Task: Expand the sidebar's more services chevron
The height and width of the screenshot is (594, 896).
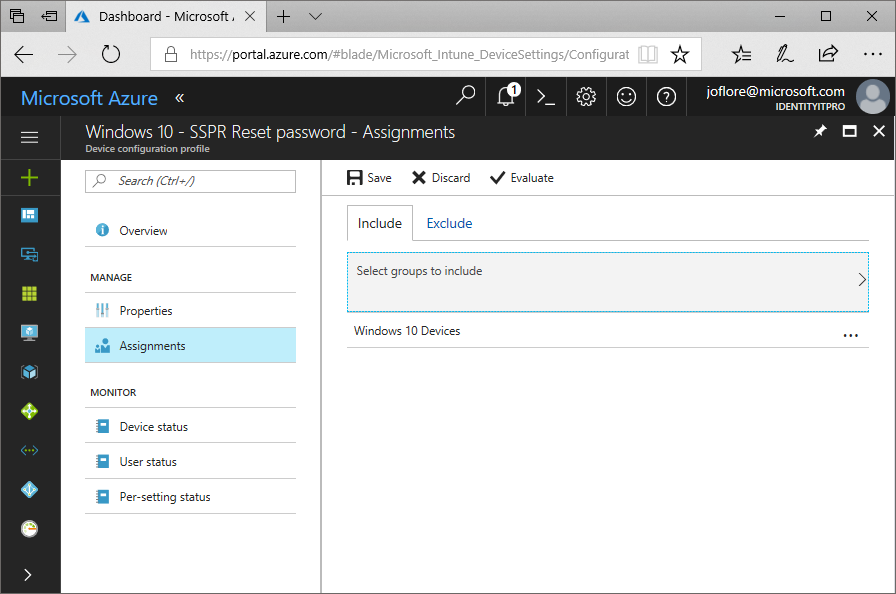Action: 28,575
